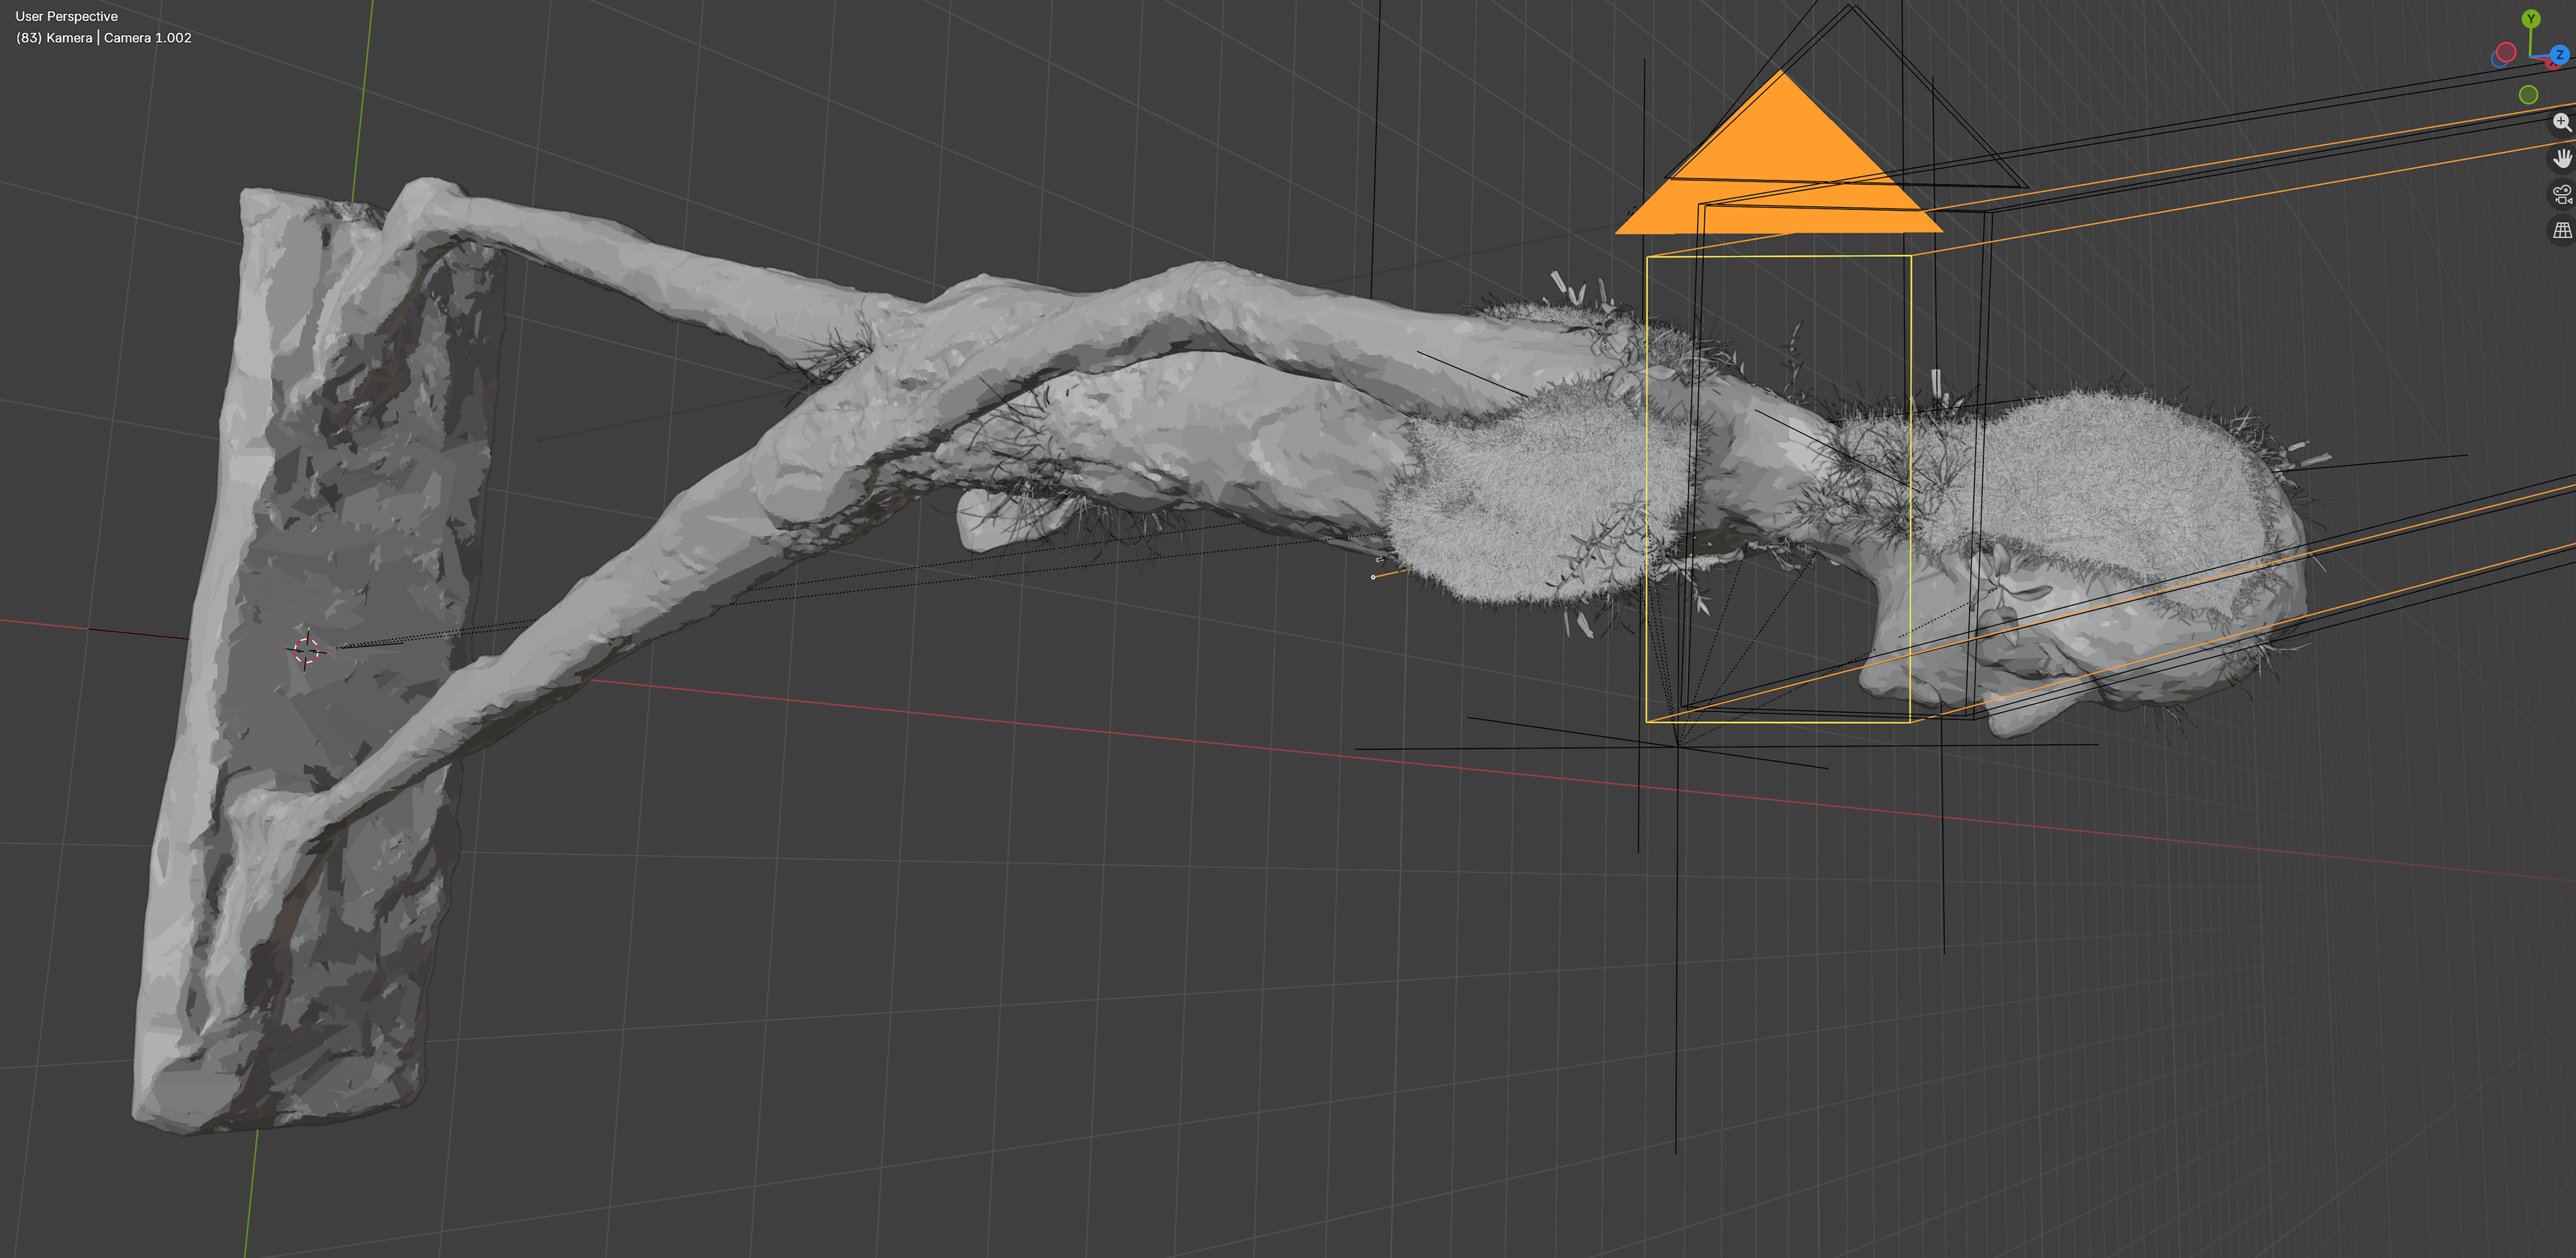Image resolution: width=2576 pixels, height=1258 pixels.
Task: Click the dim green negative-Y gizmo circle
Action: (x=2528, y=95)
